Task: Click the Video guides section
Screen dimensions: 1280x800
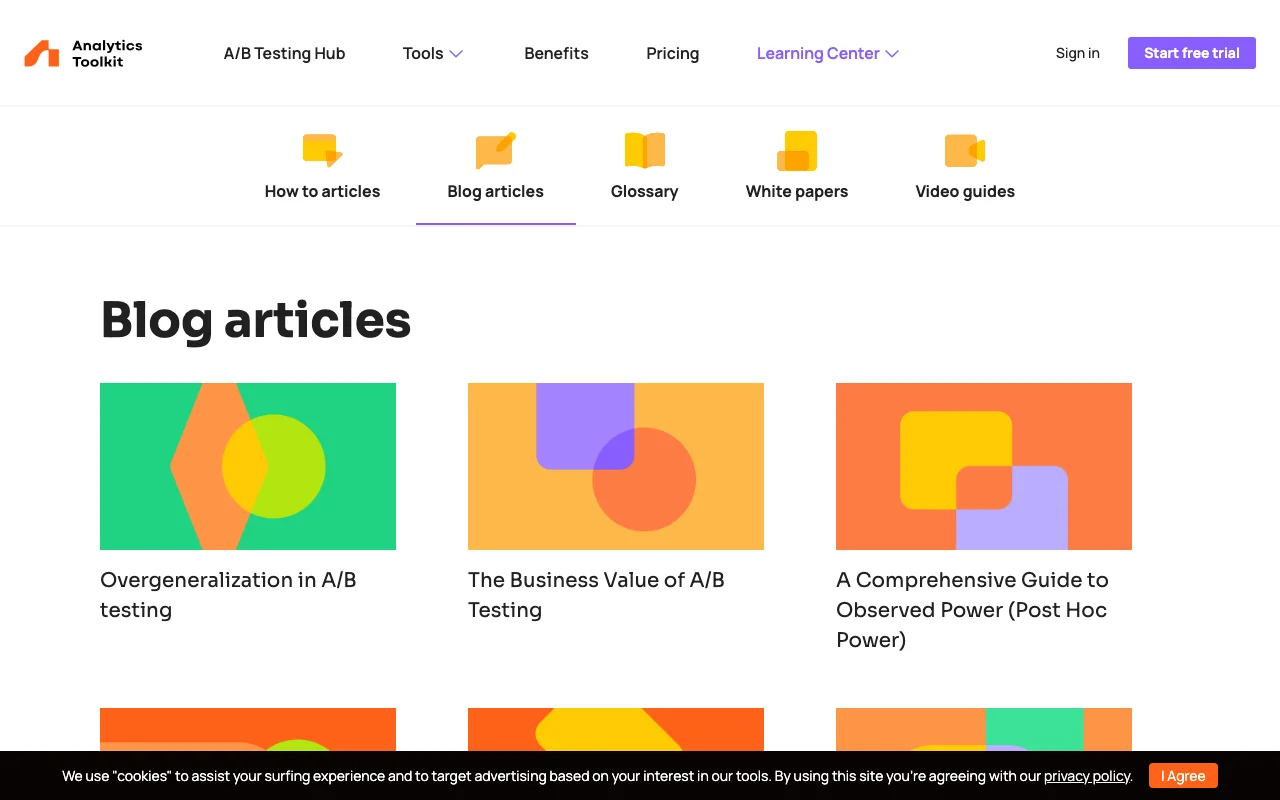Action: coord(964,190)
